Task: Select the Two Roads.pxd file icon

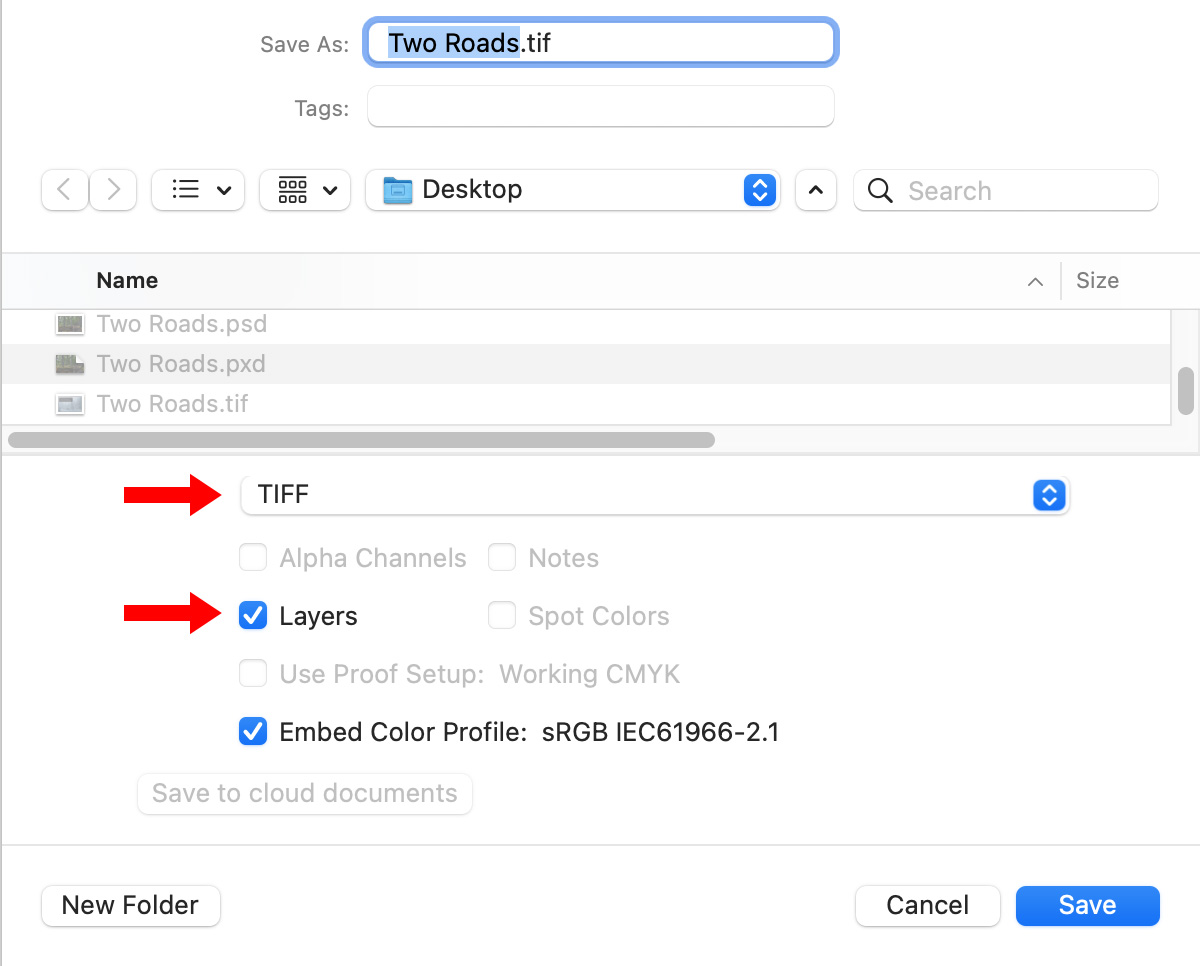Action: tap(70, 364)
